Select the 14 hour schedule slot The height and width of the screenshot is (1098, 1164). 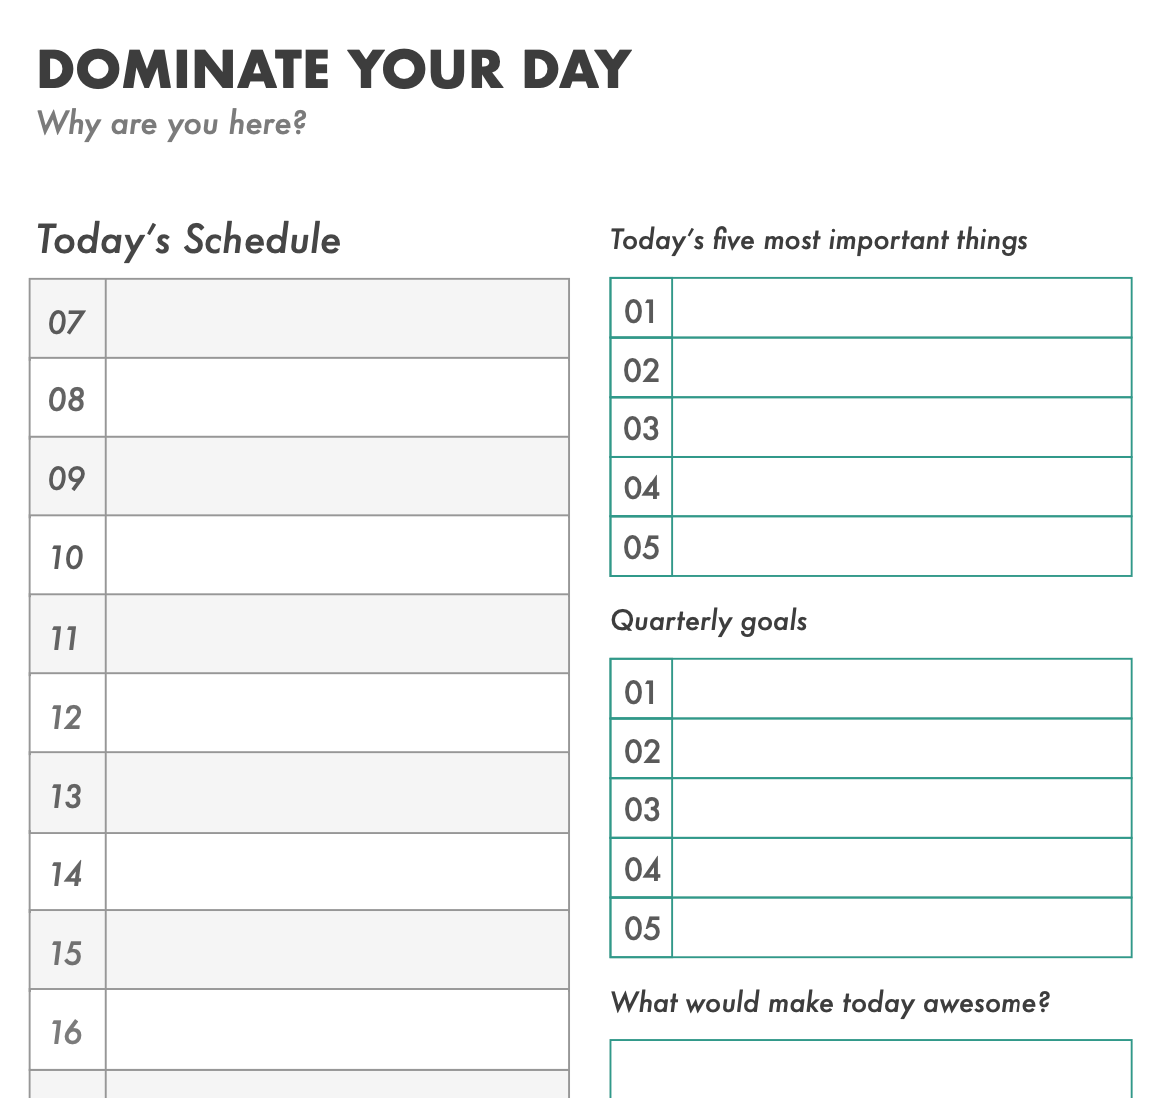pos(337,872)
